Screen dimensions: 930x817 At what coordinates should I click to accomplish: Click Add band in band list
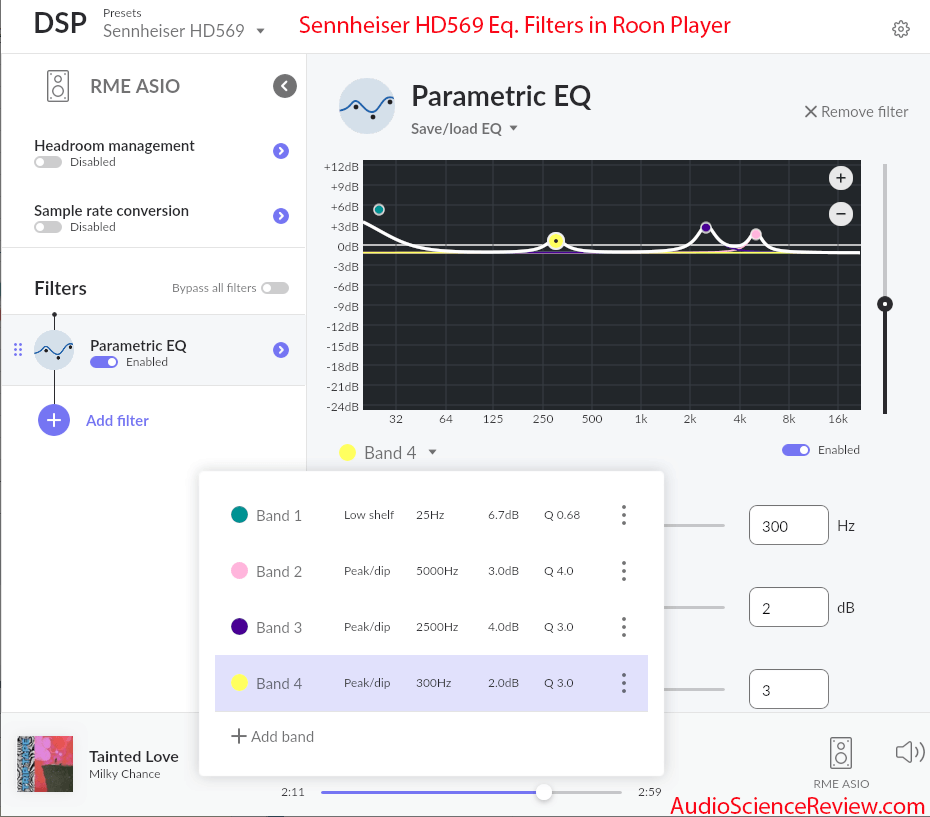point(273,736)
